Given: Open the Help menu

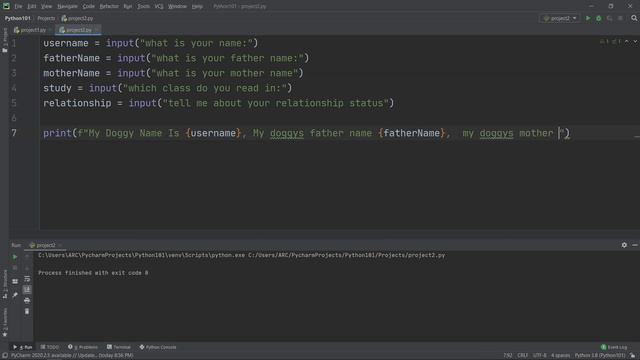Looking at the screenshot, I should pos(197,7).
